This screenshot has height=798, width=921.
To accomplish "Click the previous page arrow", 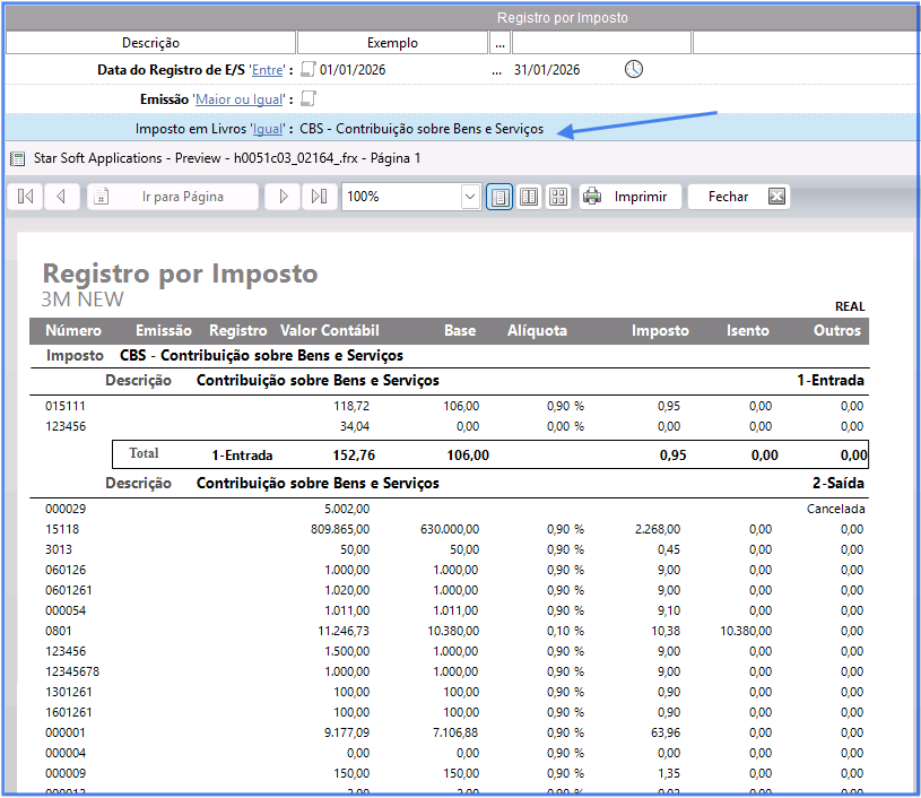I will tap(61, 197).
